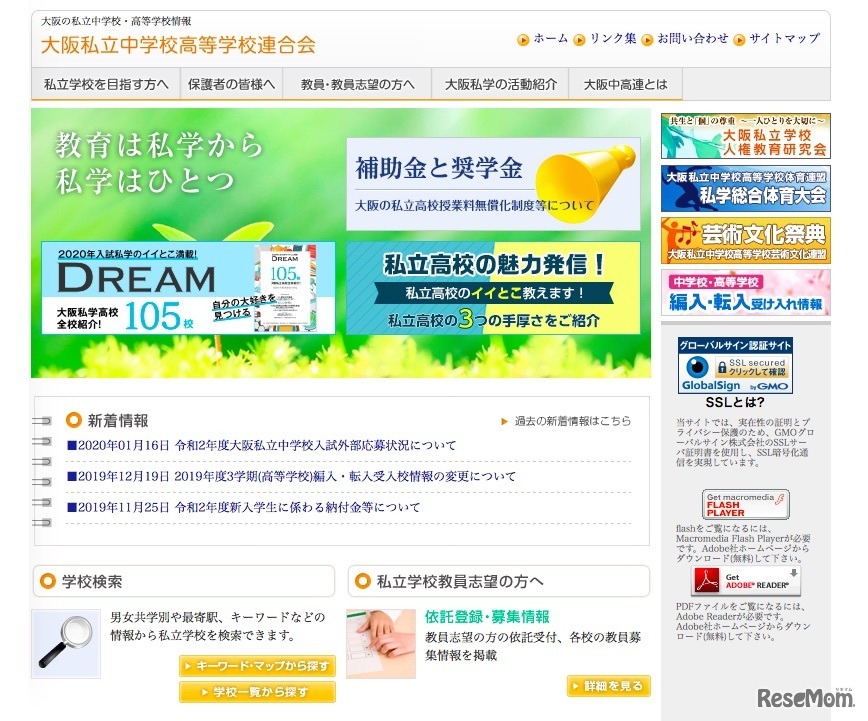The width and height of the screenshot is (868, 721).
Task: Click the orange arrow icon beside リンク集
Action: (580, 40)
